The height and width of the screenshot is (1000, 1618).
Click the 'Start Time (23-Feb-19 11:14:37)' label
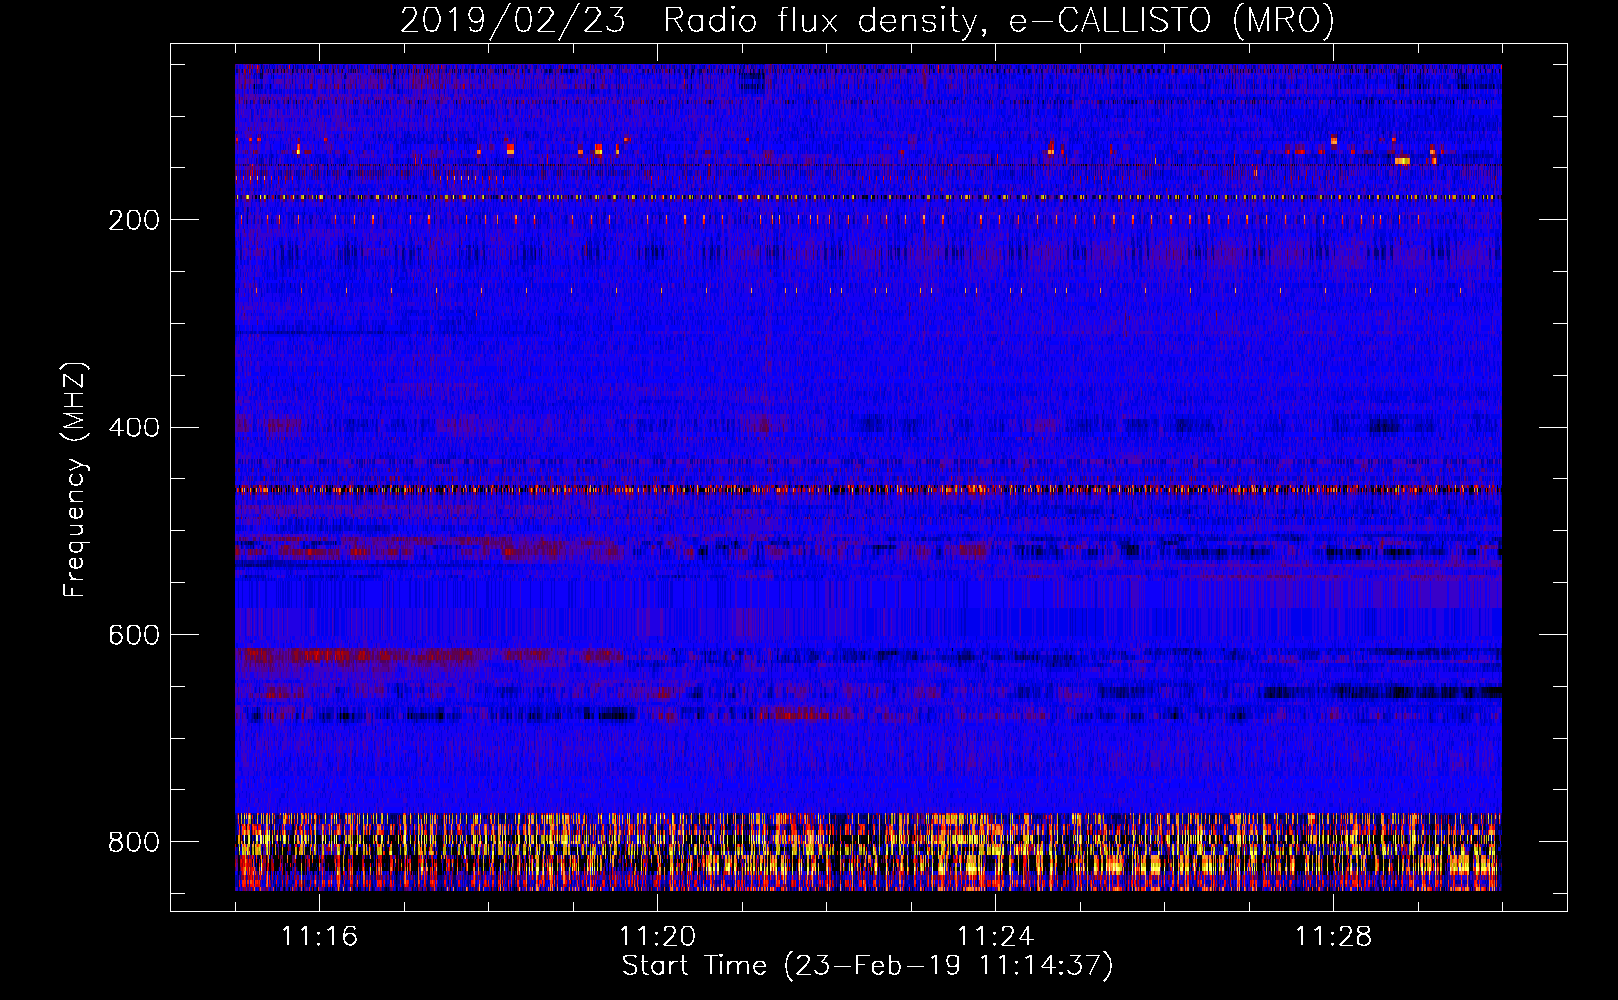867,966
